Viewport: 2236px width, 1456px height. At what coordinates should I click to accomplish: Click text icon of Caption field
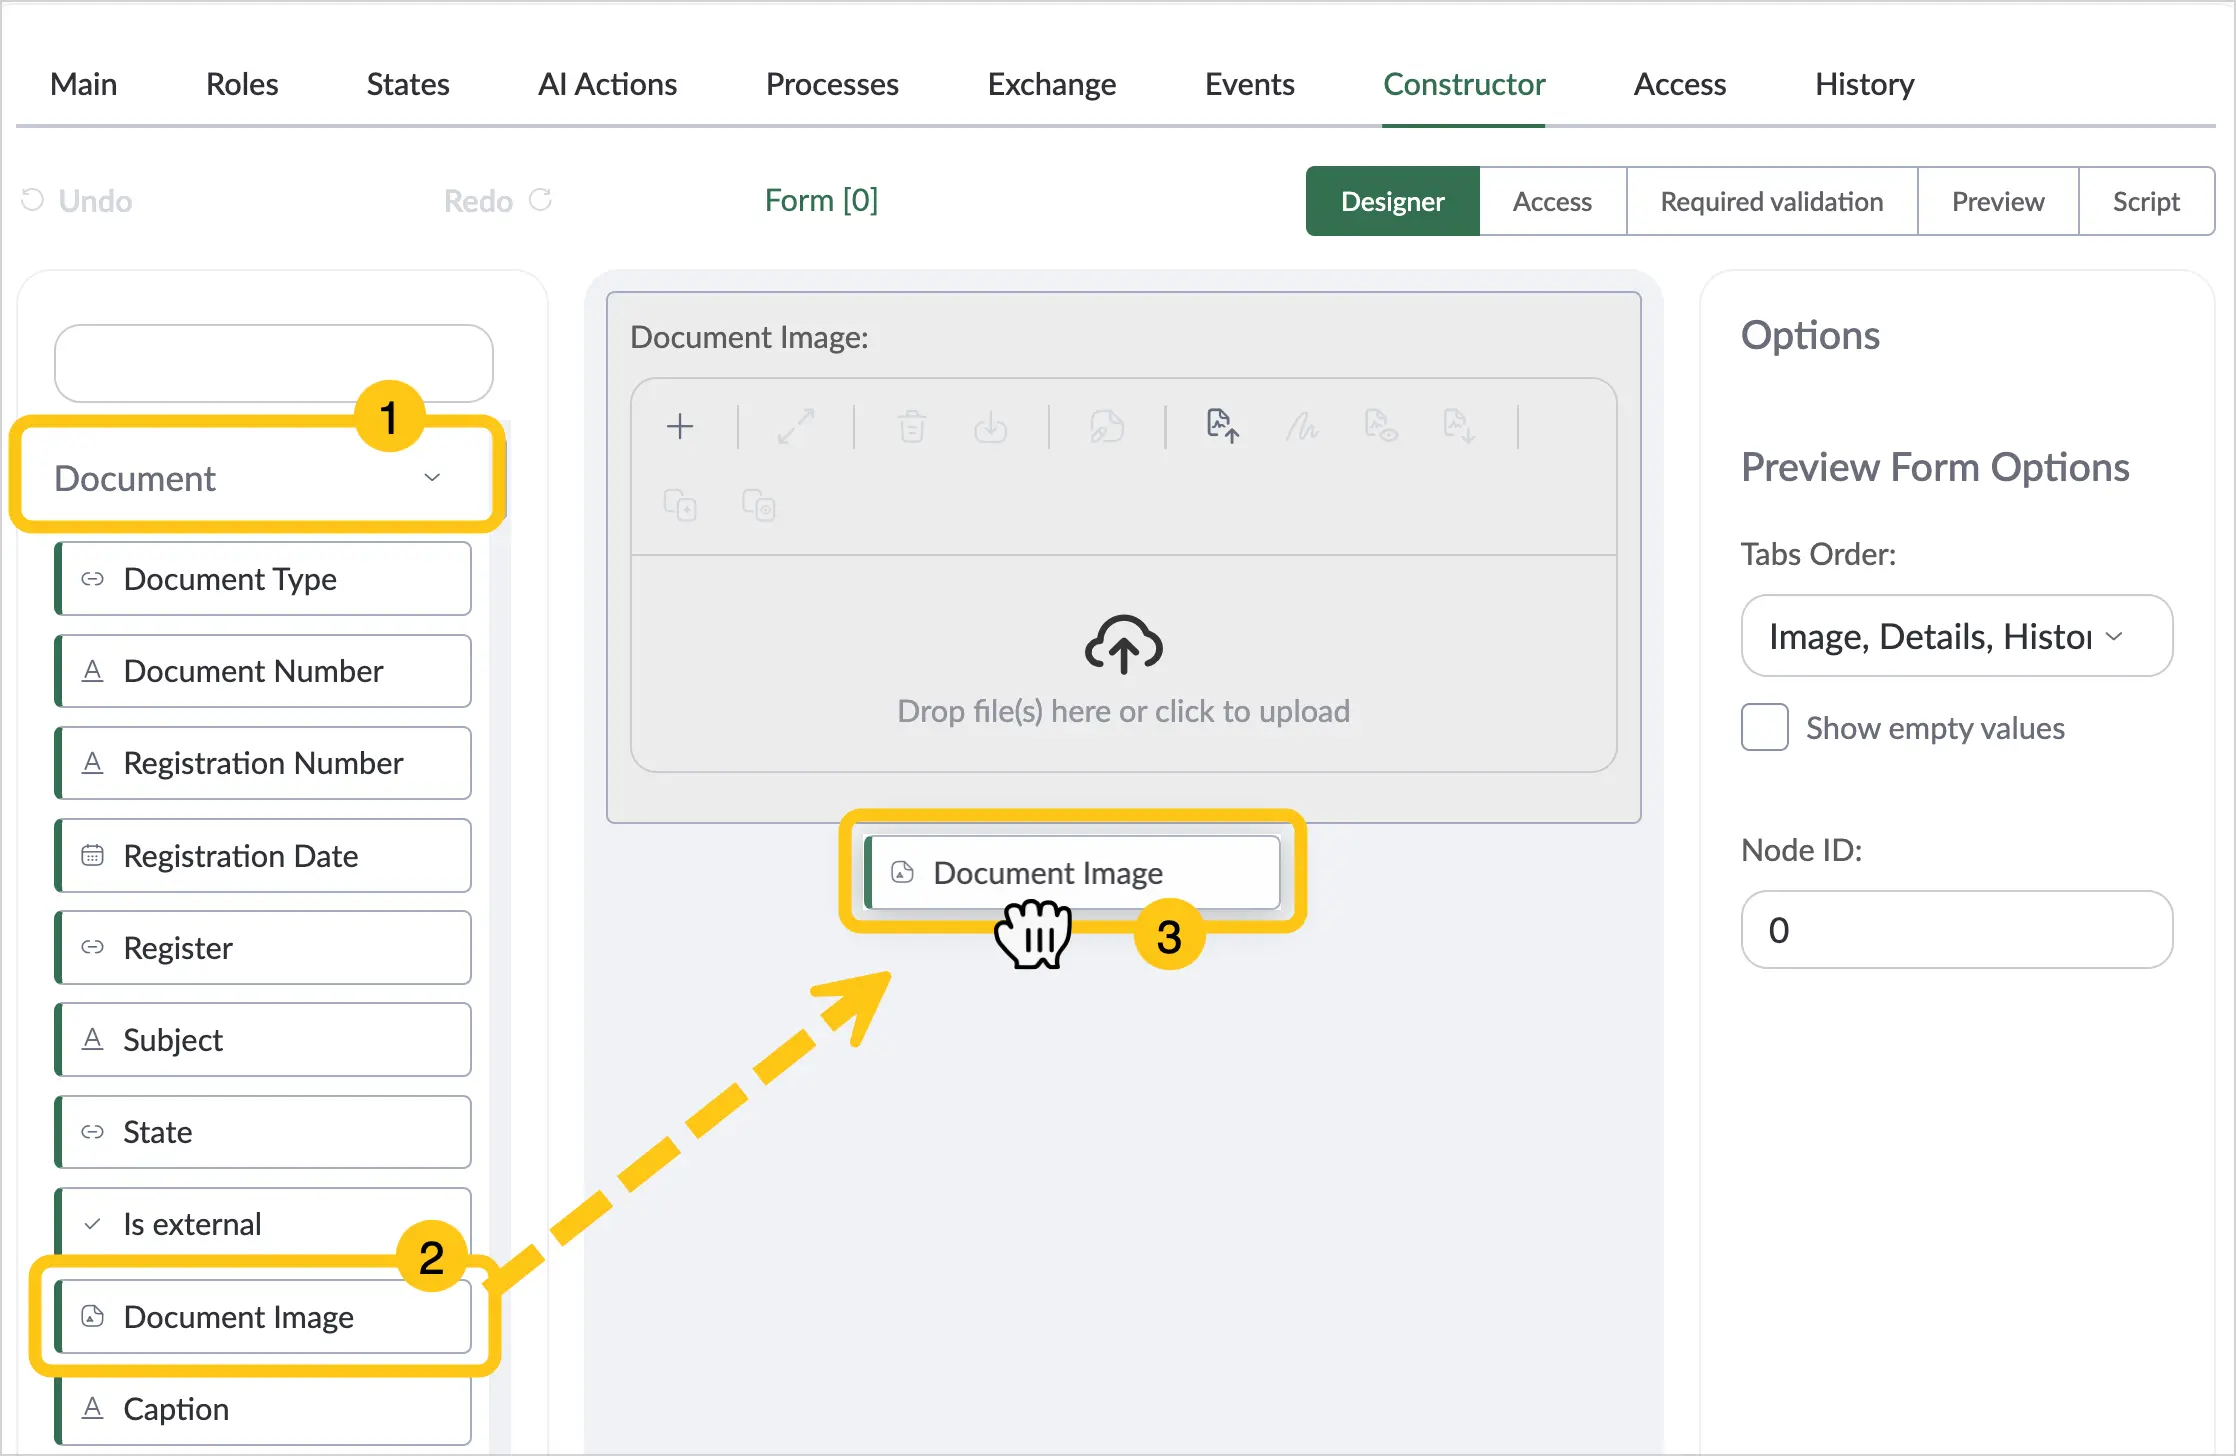[93, 1408]
